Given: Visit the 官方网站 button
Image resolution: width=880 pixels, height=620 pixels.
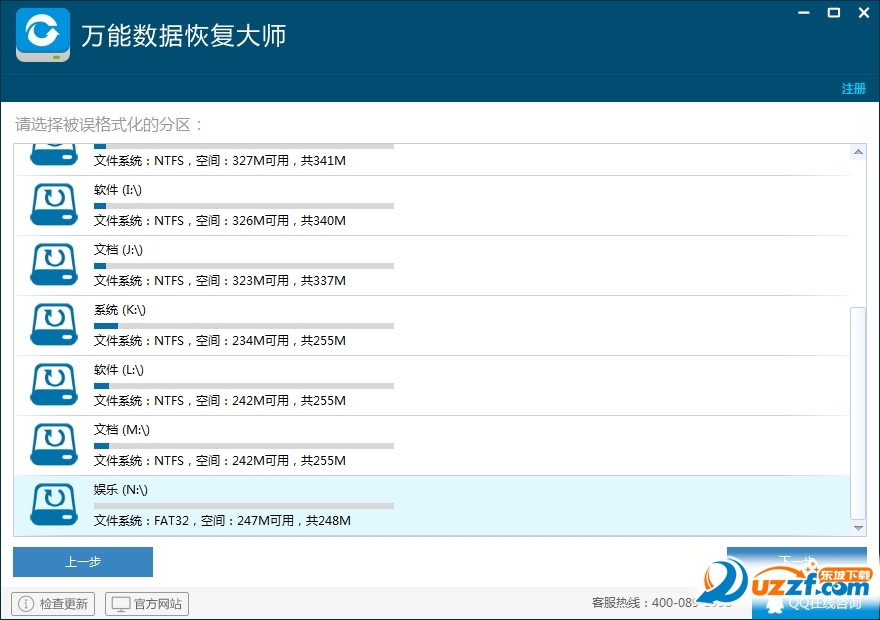Looking at the screenshot, I should (147, 604).
